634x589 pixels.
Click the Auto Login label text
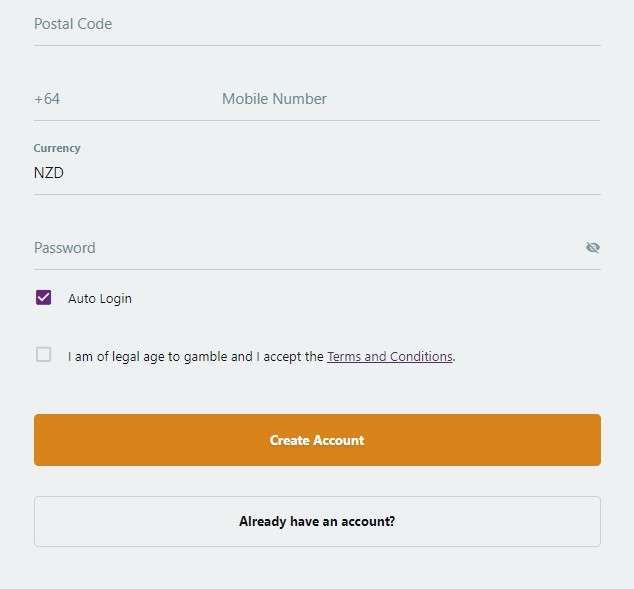tap(100, 298)
